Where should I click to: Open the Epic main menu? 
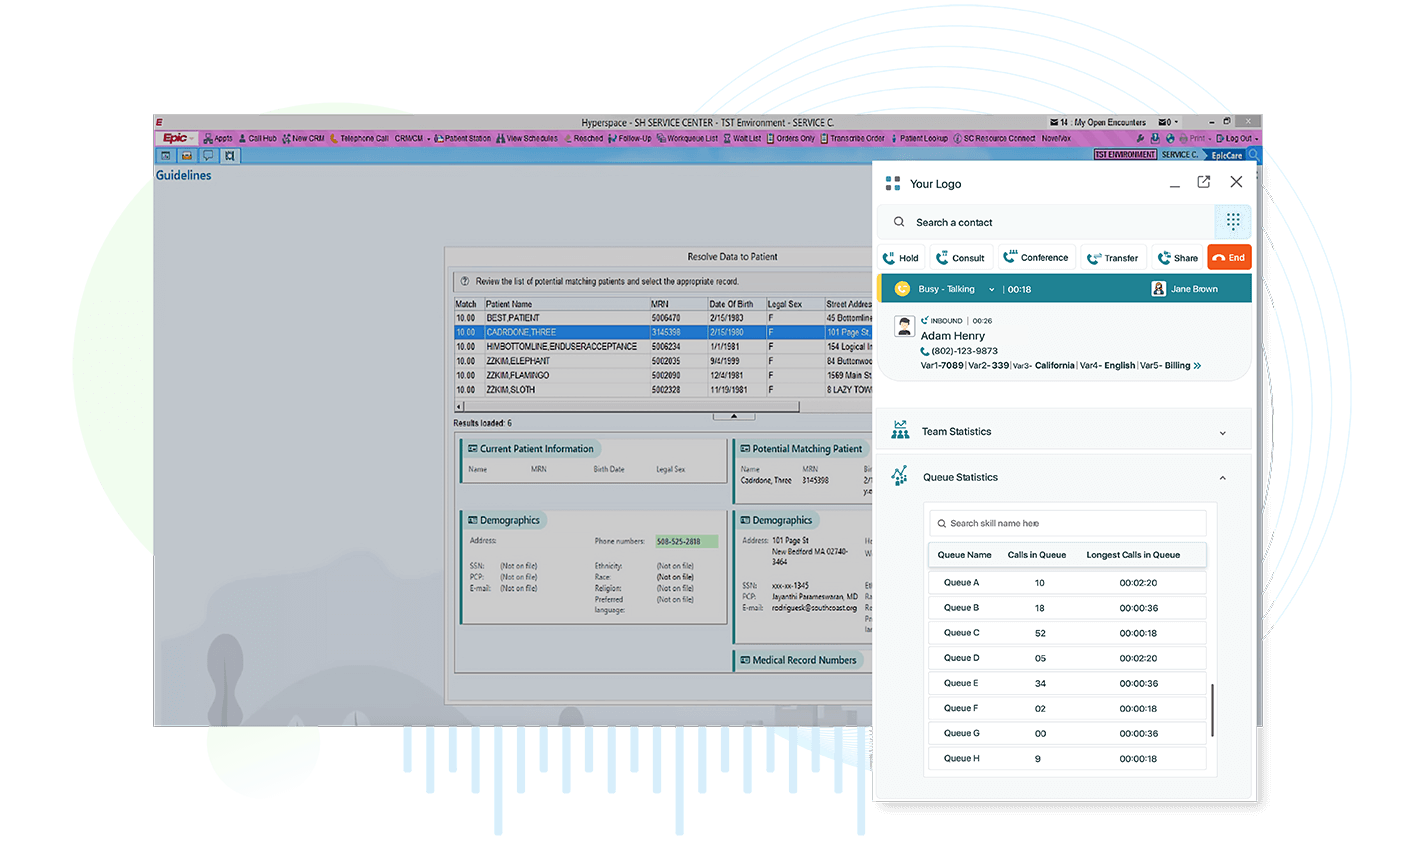(176, 138)
